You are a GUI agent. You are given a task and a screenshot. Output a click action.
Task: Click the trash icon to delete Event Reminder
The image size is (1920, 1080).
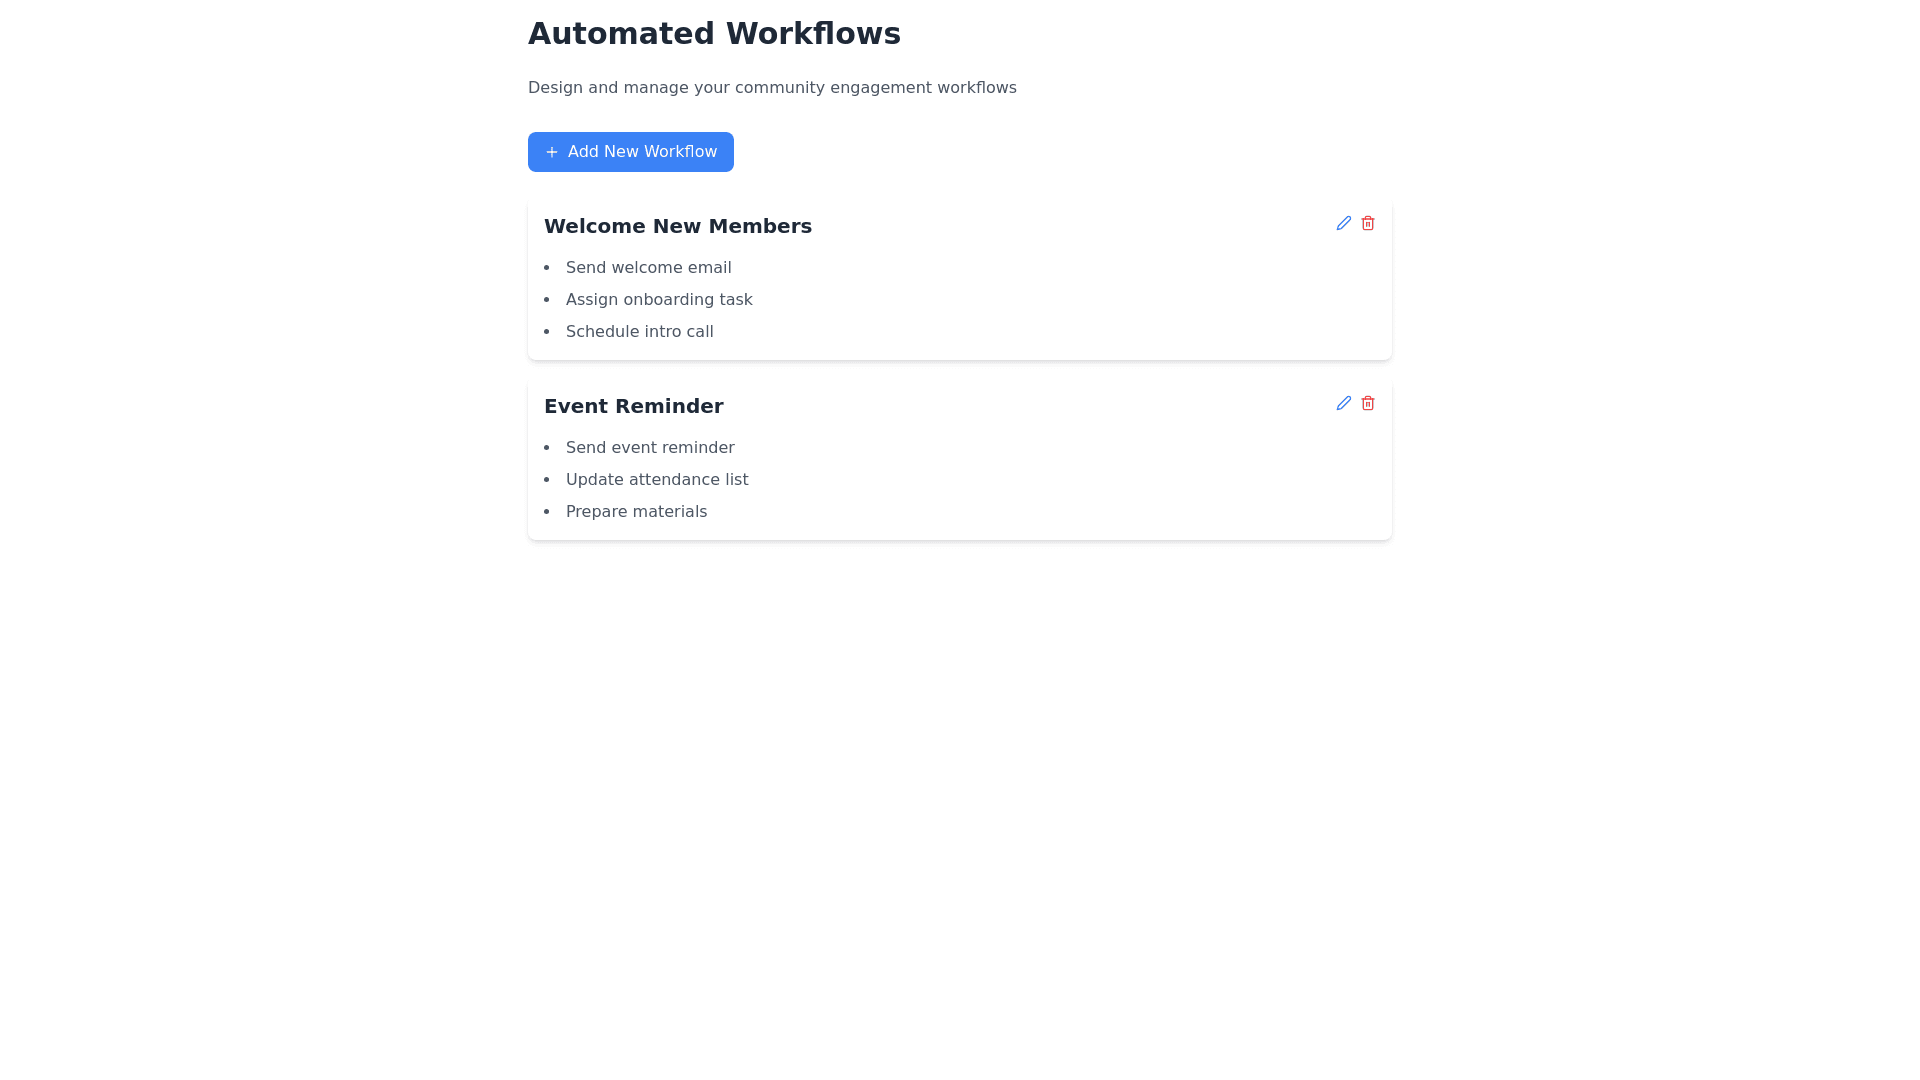(x=1367, y=403)
